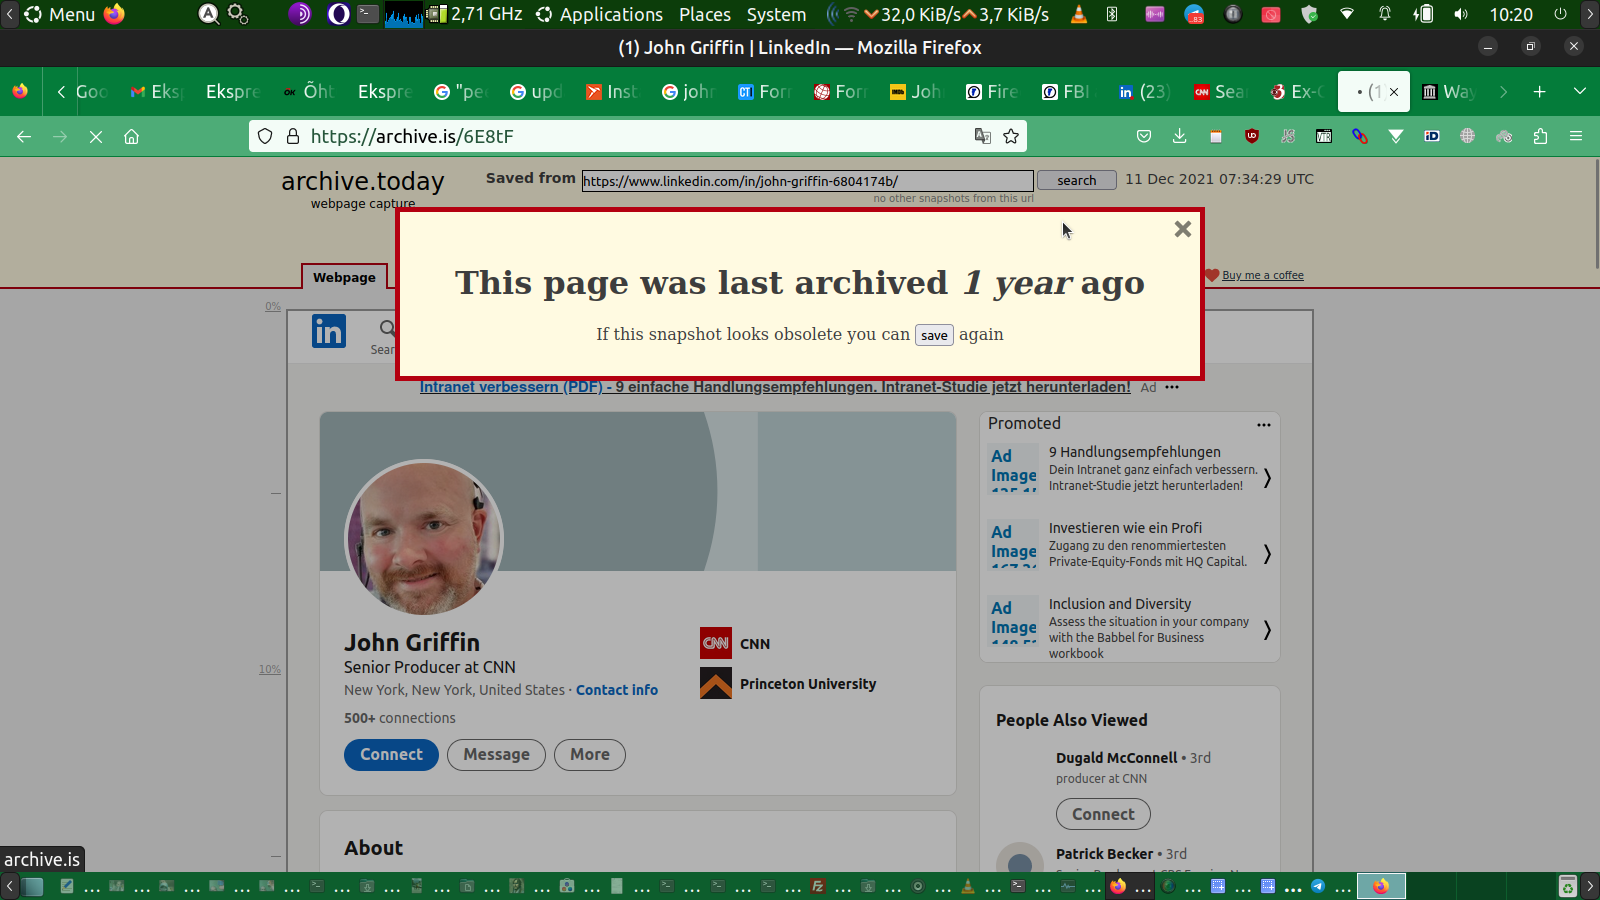Open the Firefox extensions puzzle icon

pyautogui.click(x=1540, y=136)
